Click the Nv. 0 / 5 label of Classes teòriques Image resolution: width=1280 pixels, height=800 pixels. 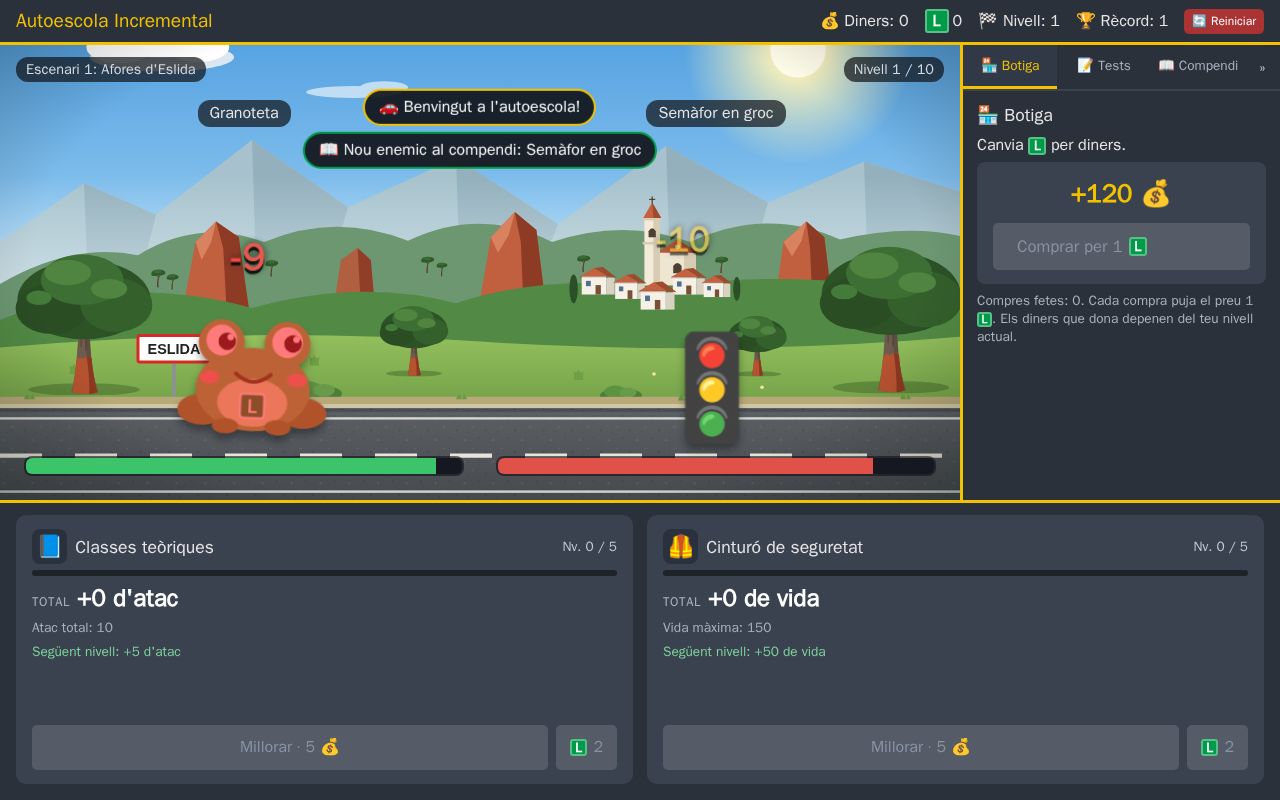pos(589,547)
